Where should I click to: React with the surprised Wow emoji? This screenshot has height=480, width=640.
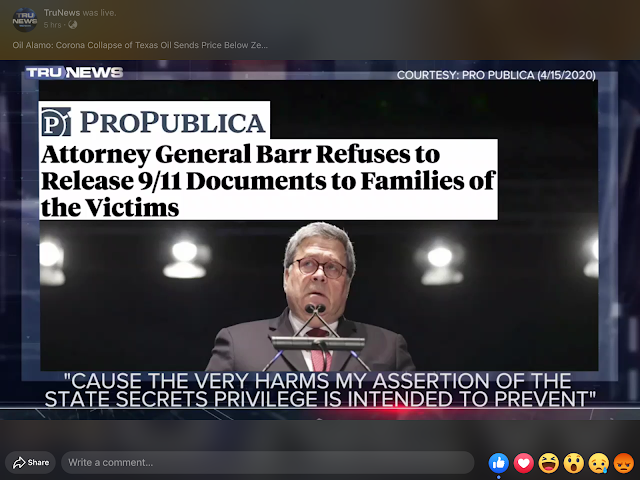[573, 463]
